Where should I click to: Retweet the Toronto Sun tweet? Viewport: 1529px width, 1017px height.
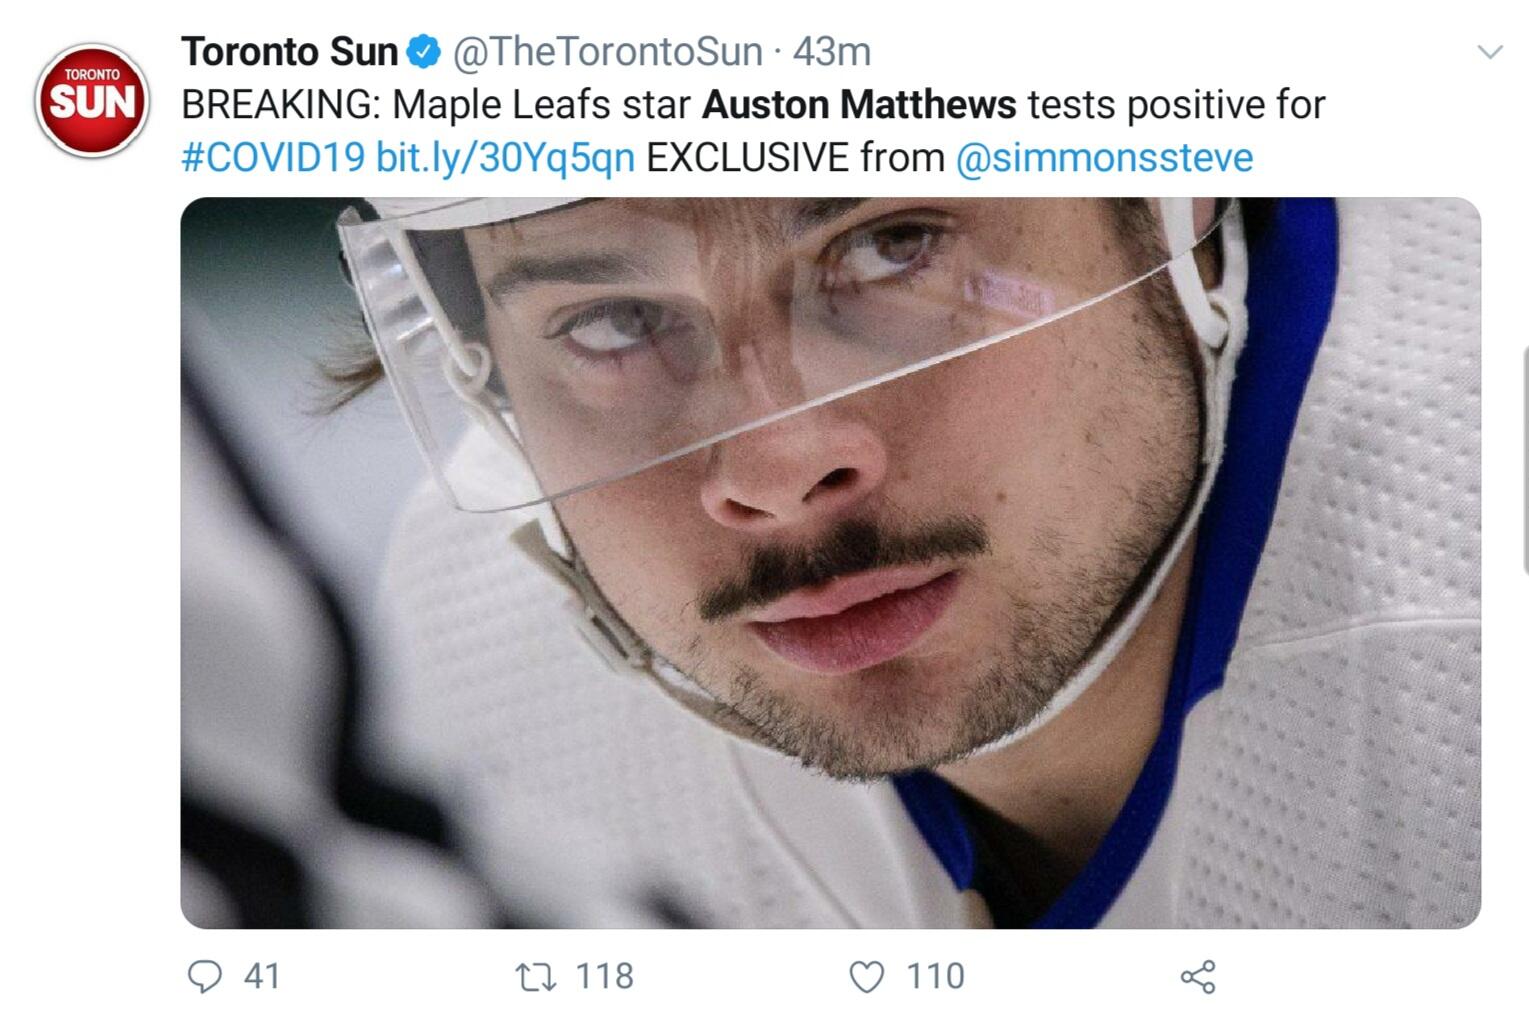(x=535, y=976)
